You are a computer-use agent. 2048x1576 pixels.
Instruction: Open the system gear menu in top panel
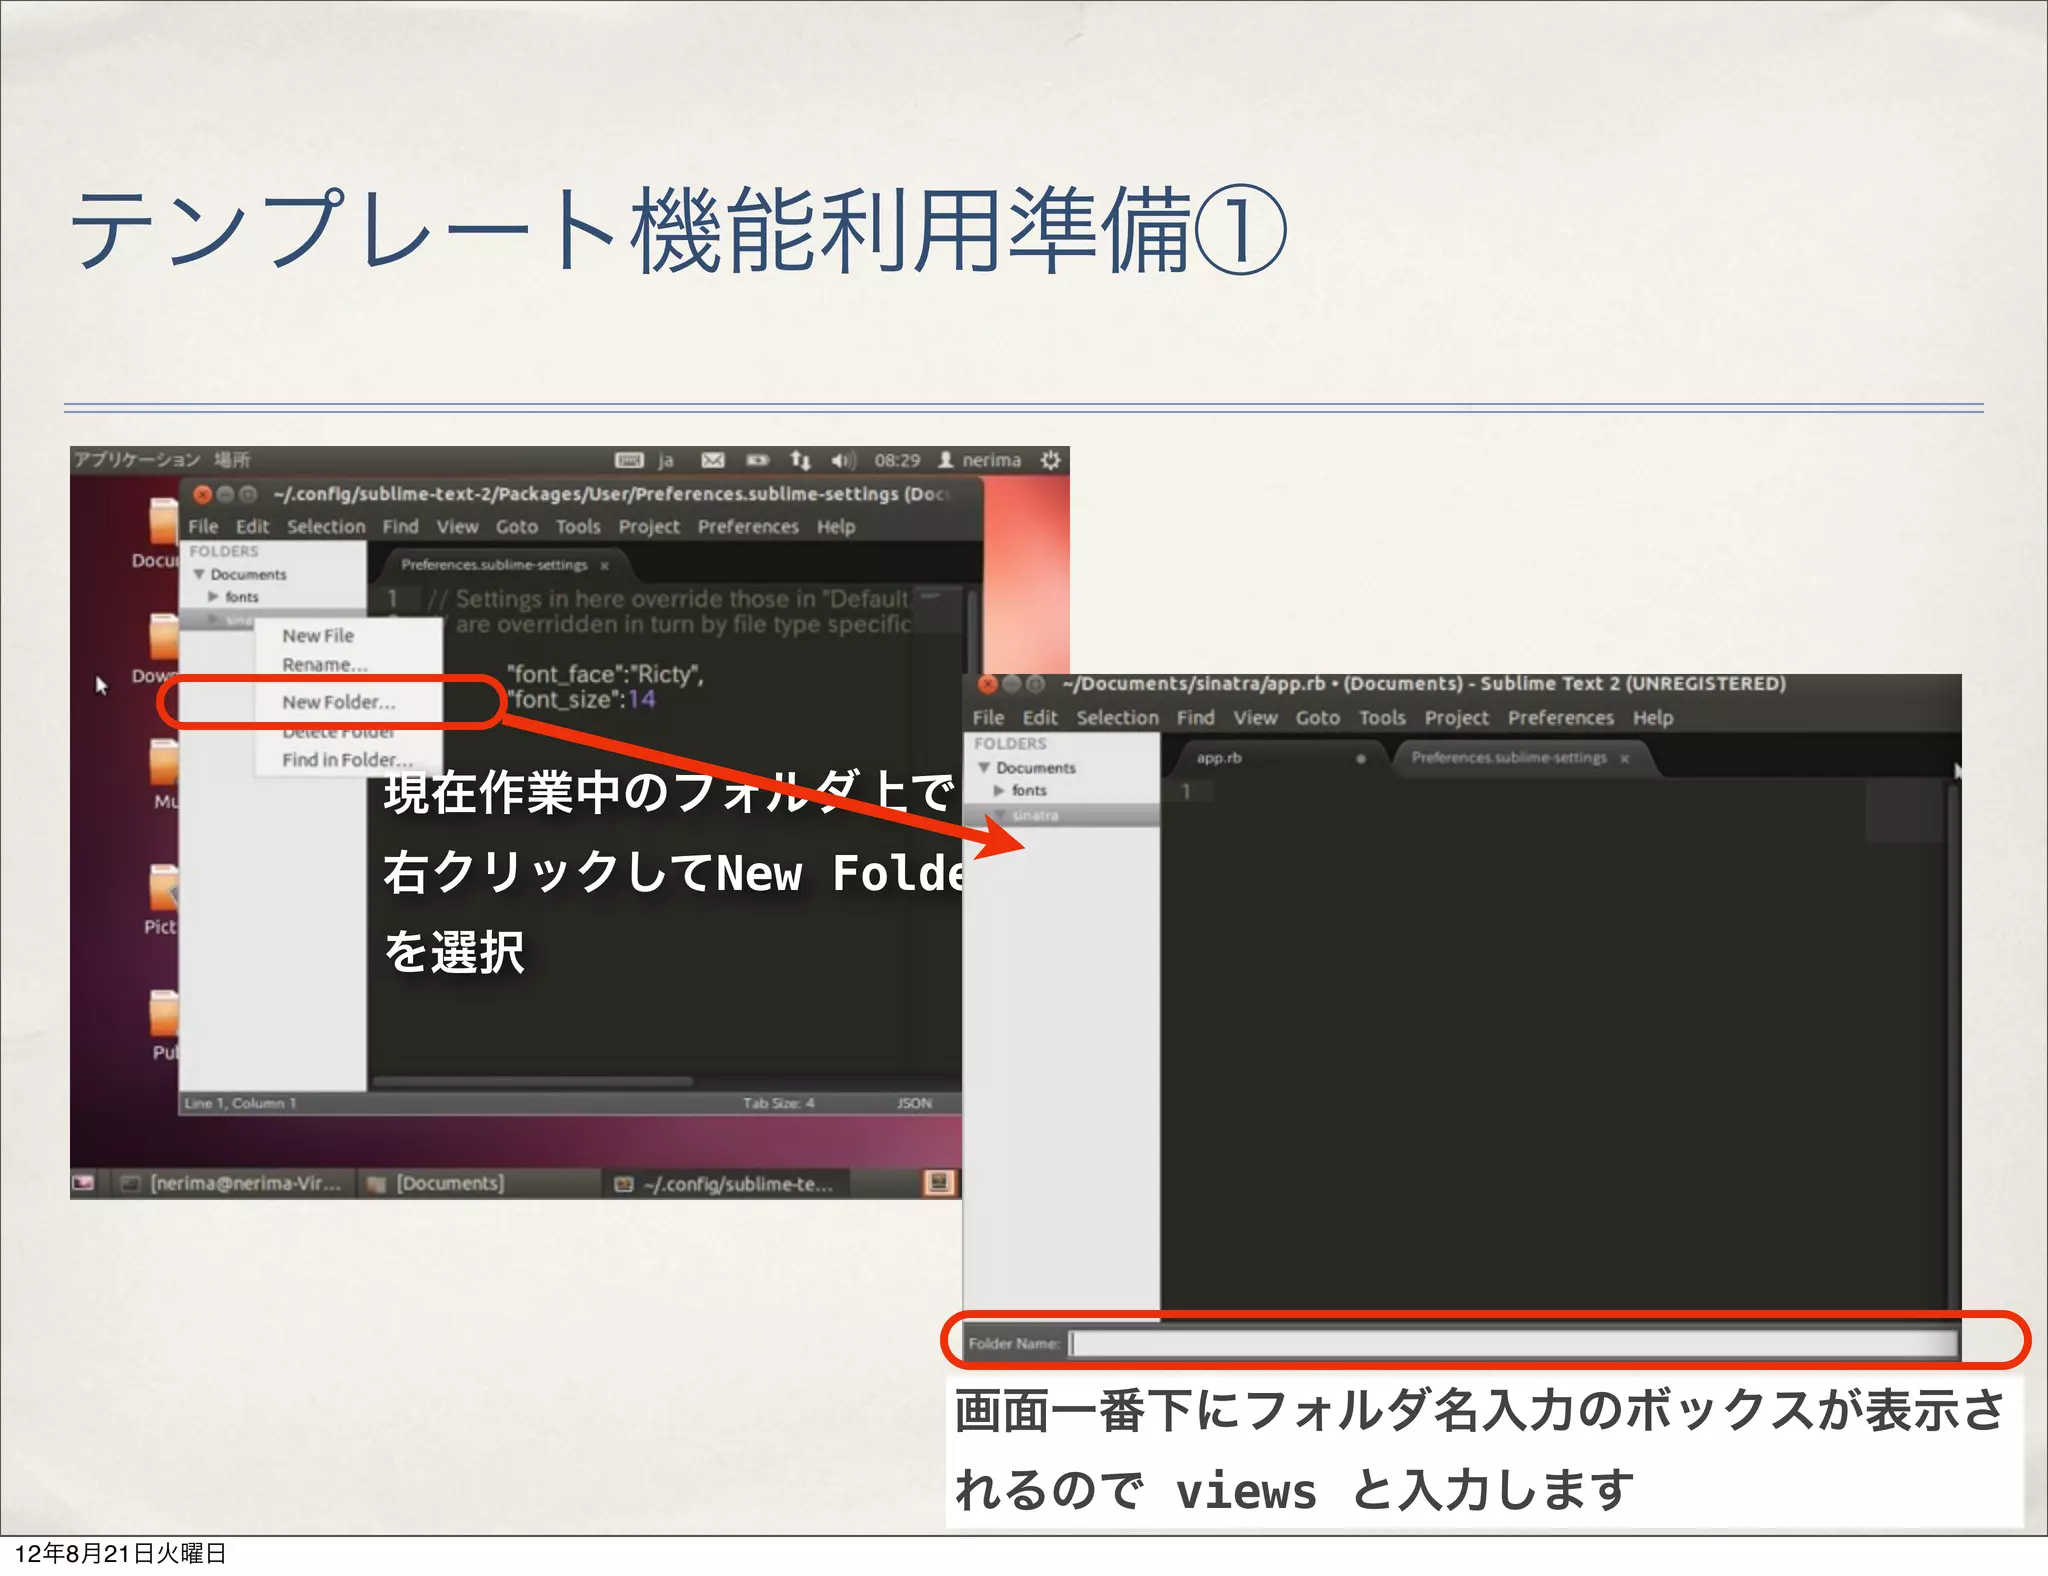coord(1050,460)
